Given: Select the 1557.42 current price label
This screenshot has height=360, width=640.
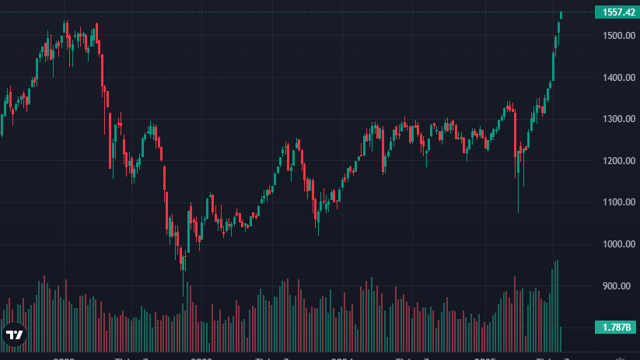Looking at the screenshot, I should pyautogui.click(x=617, y=12).
